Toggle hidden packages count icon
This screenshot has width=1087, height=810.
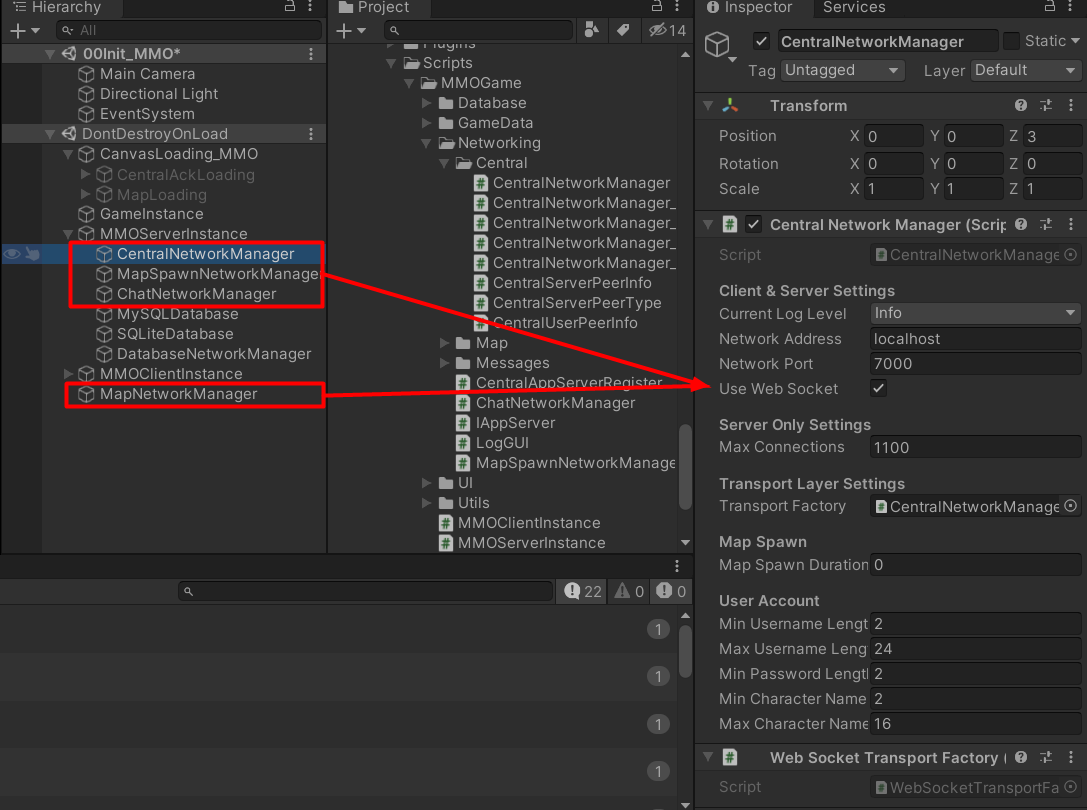667,30
